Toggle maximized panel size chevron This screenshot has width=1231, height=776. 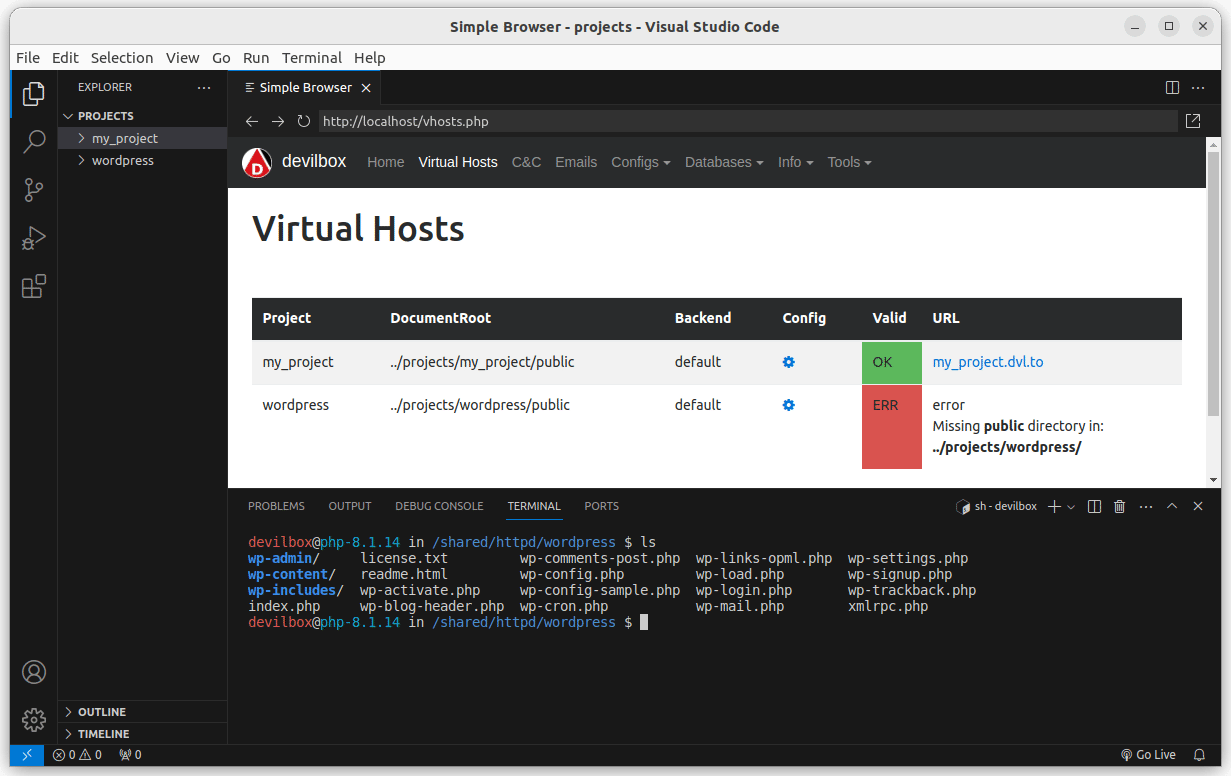pos(1172,507)
